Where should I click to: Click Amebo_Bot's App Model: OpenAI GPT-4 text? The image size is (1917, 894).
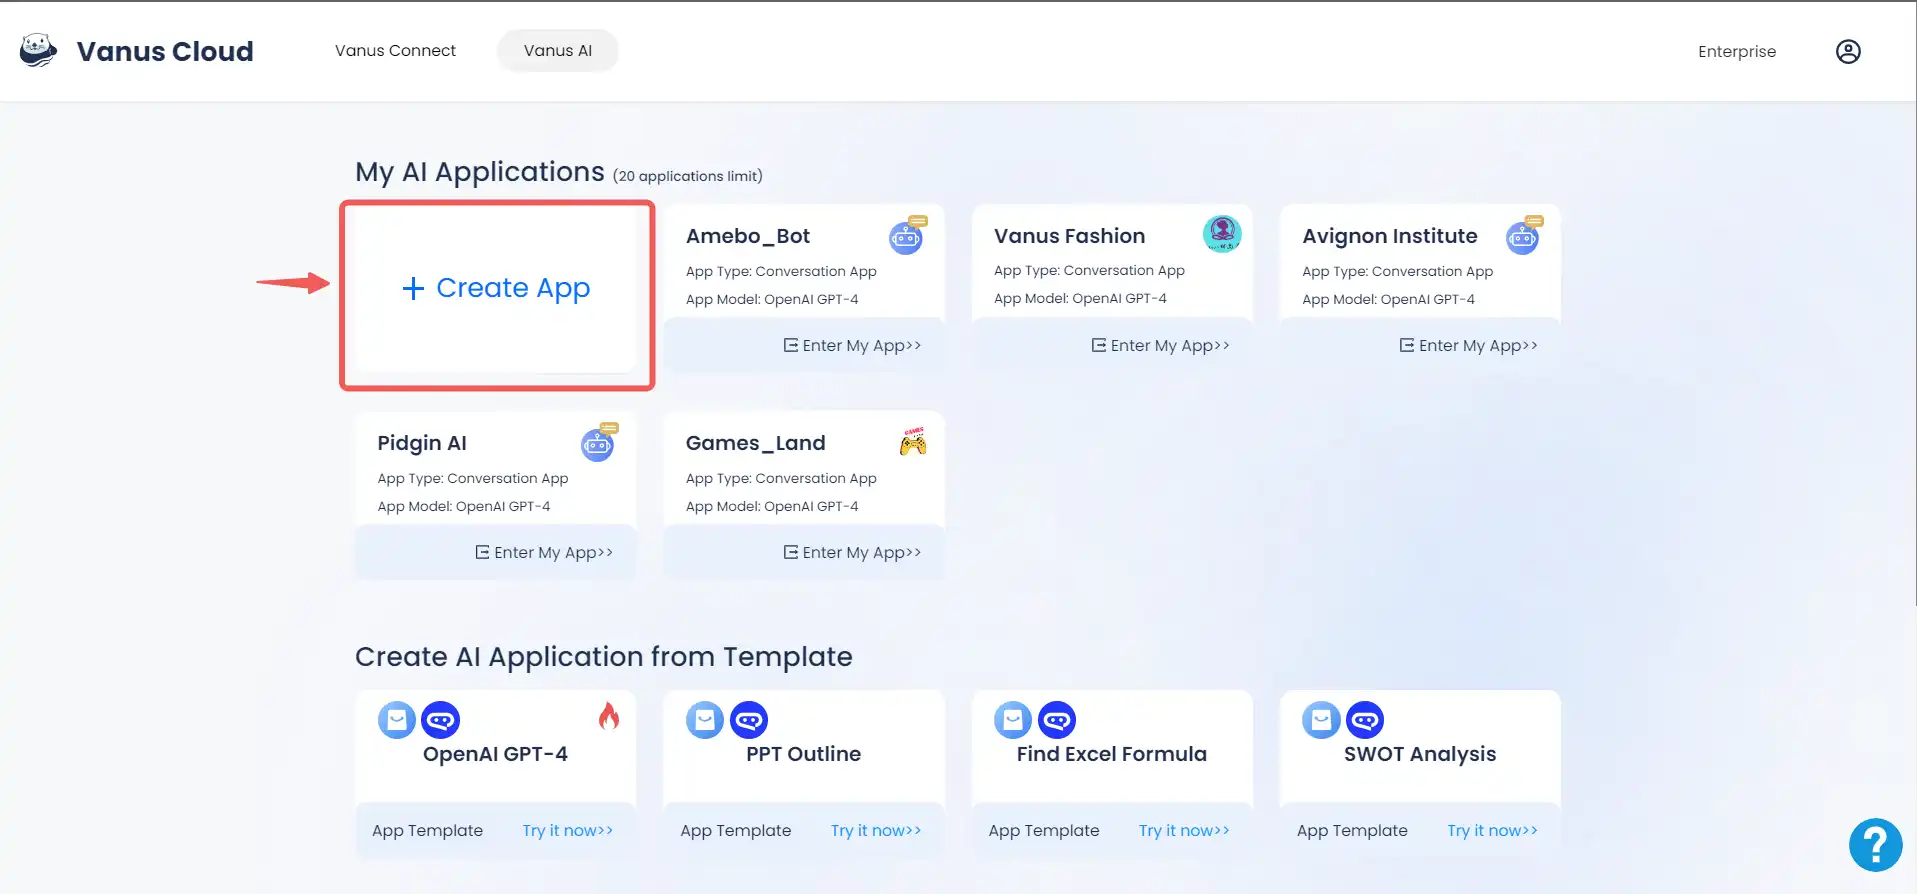(772, 299)
